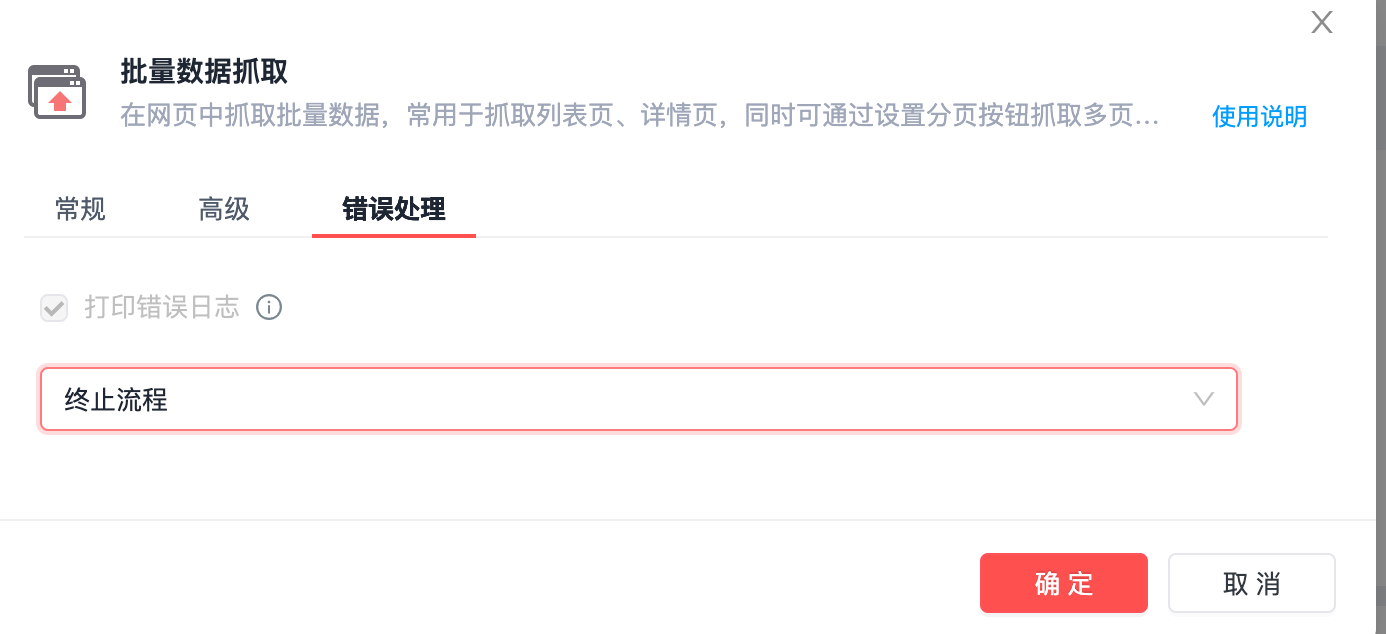Image resolution: width=1386 pixels, height=634 pixels.
Task: Open the 高级 tab
Action: 224,210
